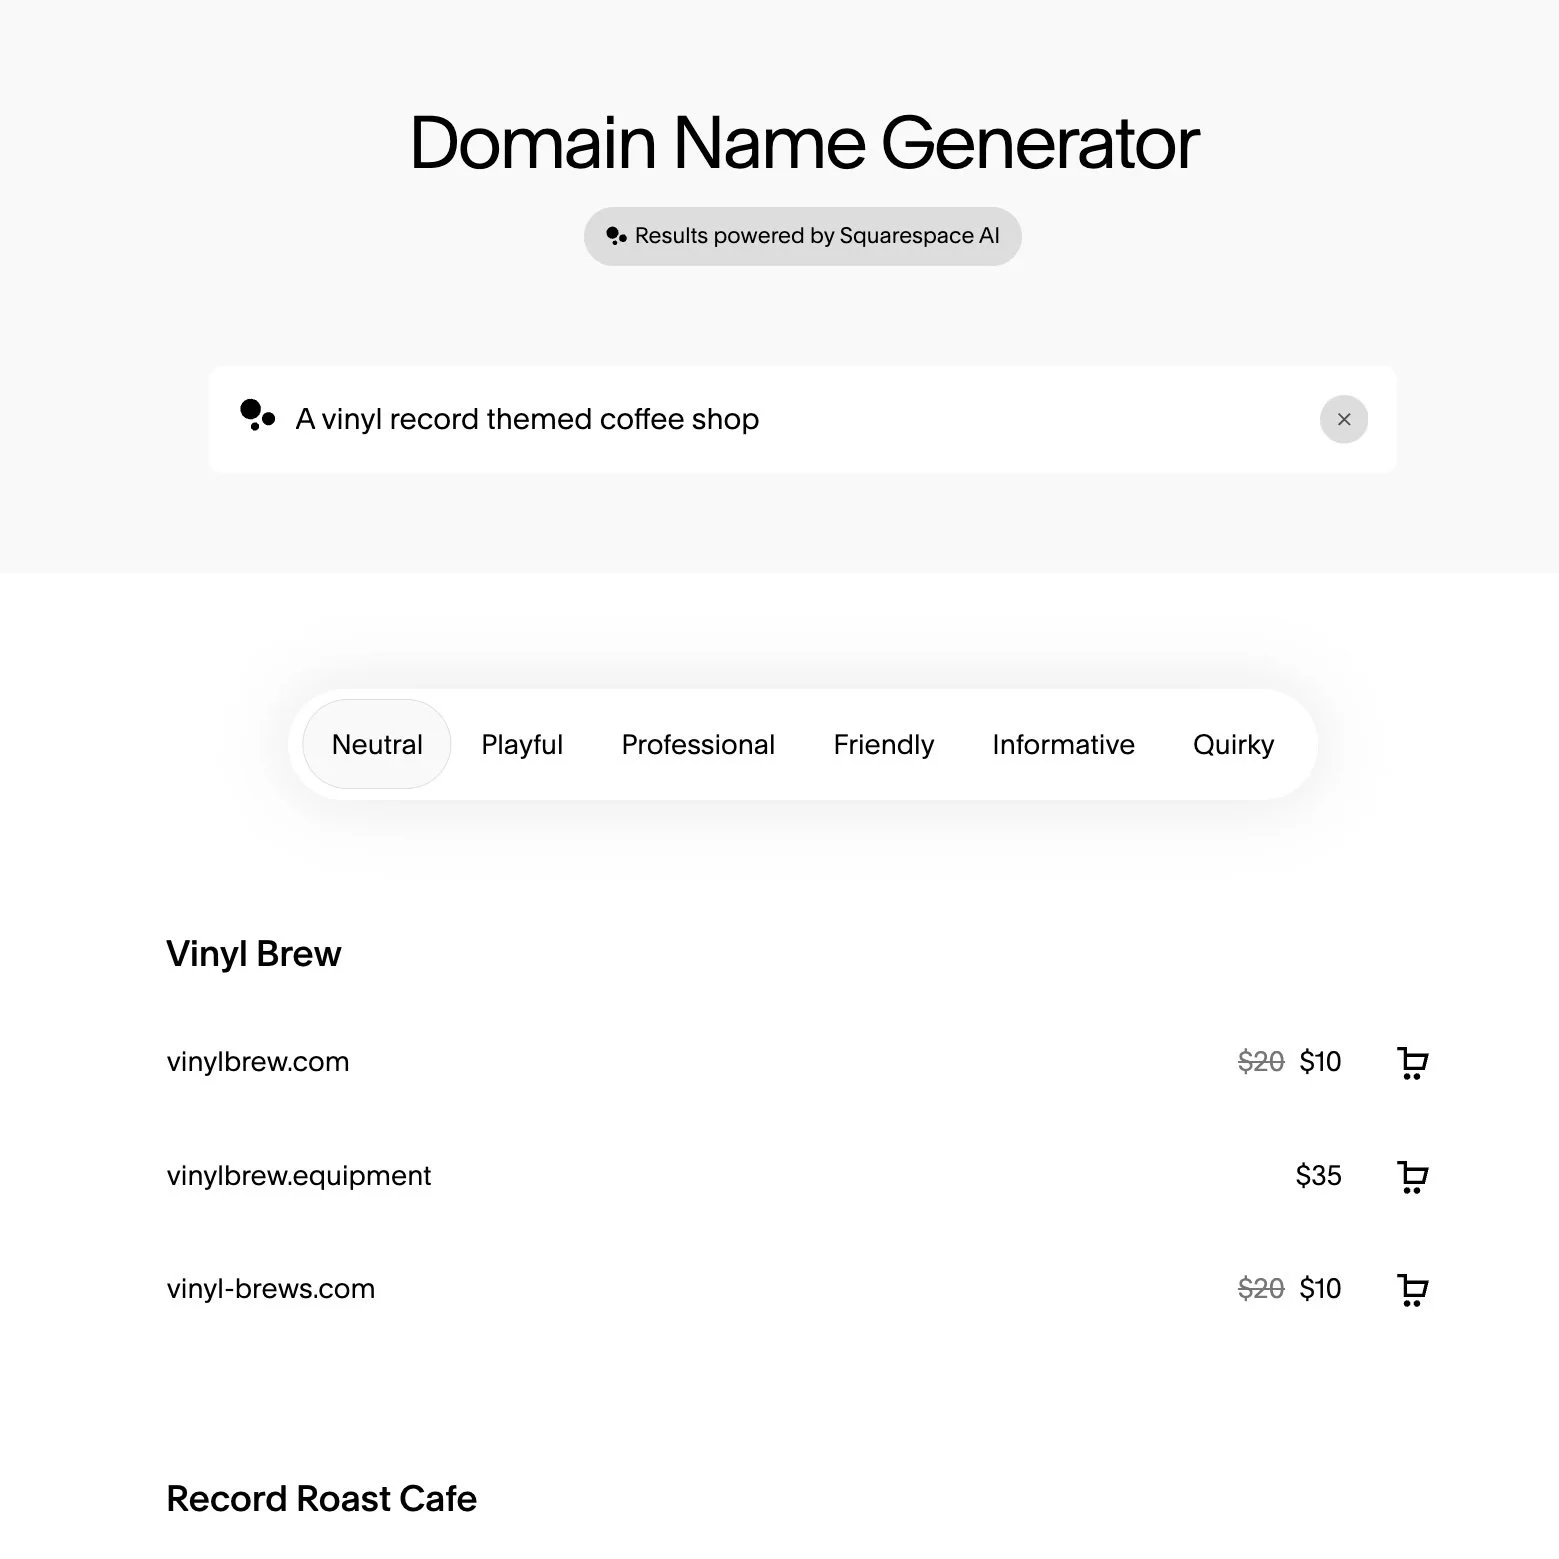This screenshot has width=1559, height=1559.
Task: Select the Neutral tone tab
Action: pyautogui.click(x=377, y=744)
